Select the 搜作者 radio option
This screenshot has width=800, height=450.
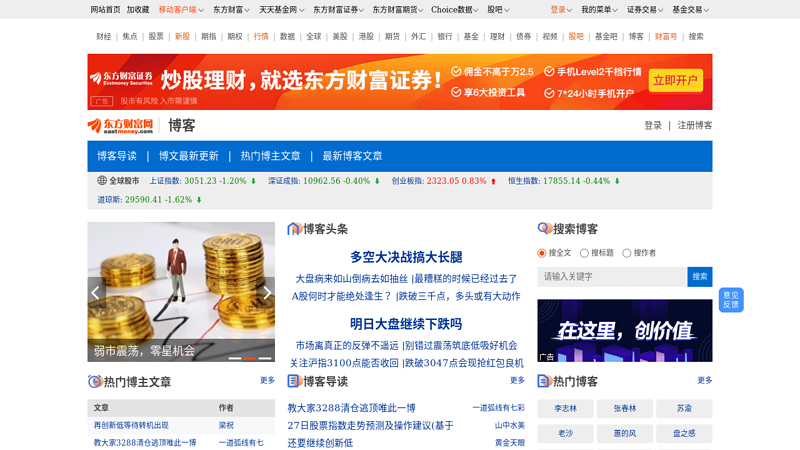[627, 253]
